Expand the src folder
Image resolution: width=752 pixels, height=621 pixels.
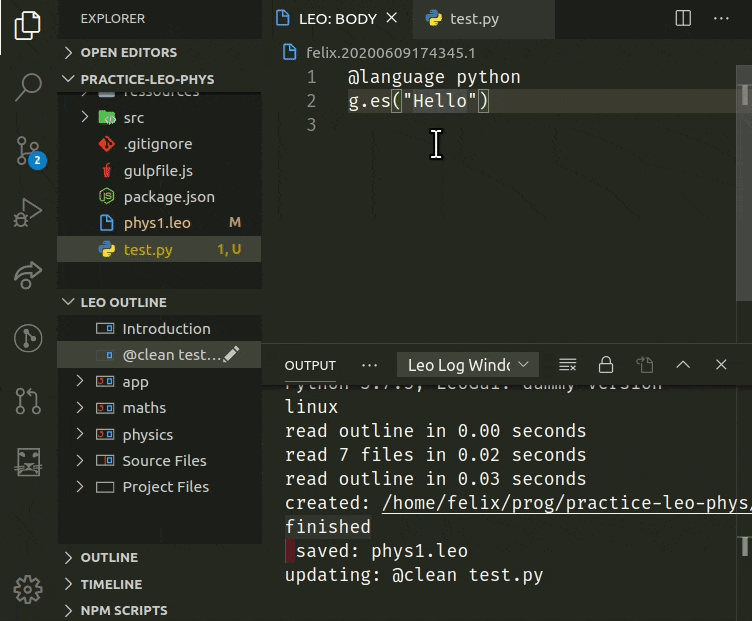point(85,117)
